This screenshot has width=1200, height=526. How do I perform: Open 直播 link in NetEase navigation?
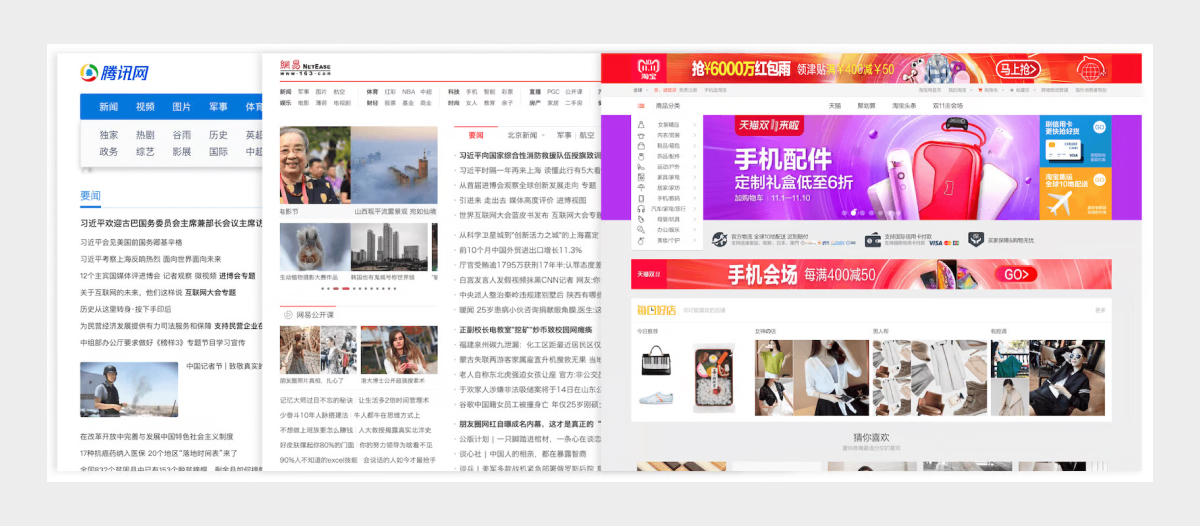tap(535, 92)
